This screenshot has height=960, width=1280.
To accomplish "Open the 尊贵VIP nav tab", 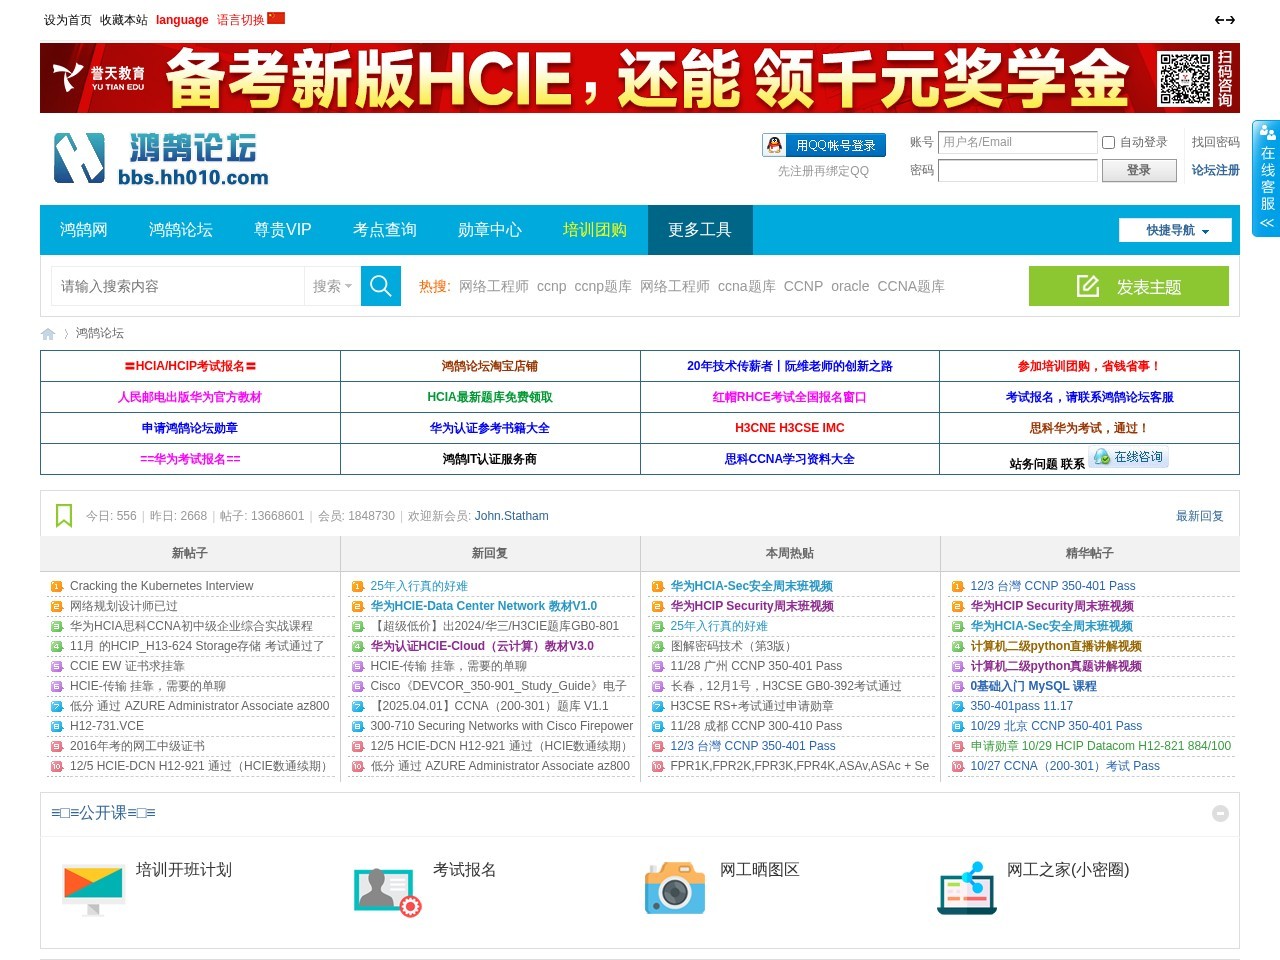I will [x=283, y=230].
